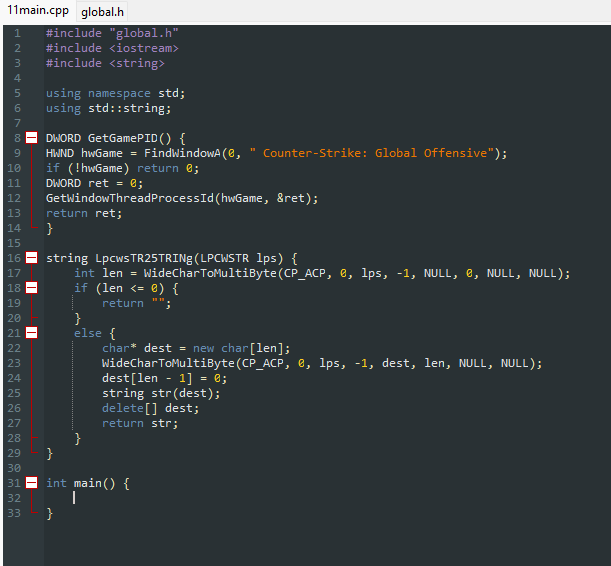The image size is (611, 566).
Task: Click the Counter-Strike: Global Offensive string
Action: [x=372, y=153]
